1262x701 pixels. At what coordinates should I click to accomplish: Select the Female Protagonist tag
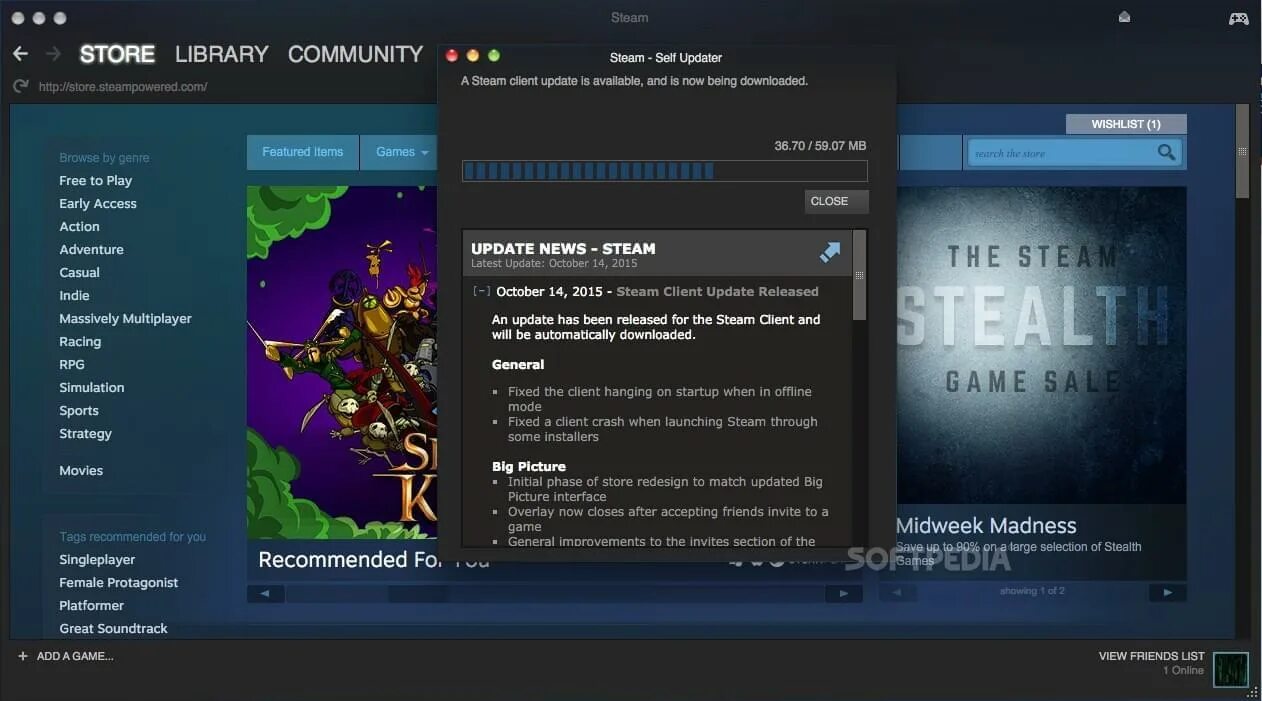click(x=119, y=583)
